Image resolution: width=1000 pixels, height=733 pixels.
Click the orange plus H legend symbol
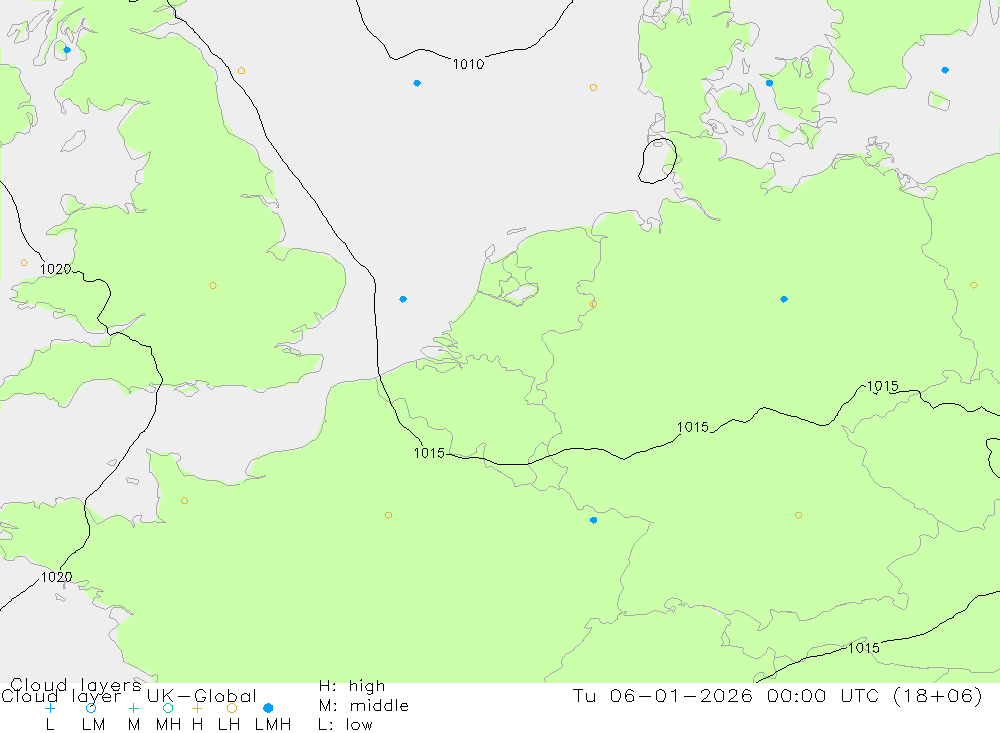[x=197, y=708]
